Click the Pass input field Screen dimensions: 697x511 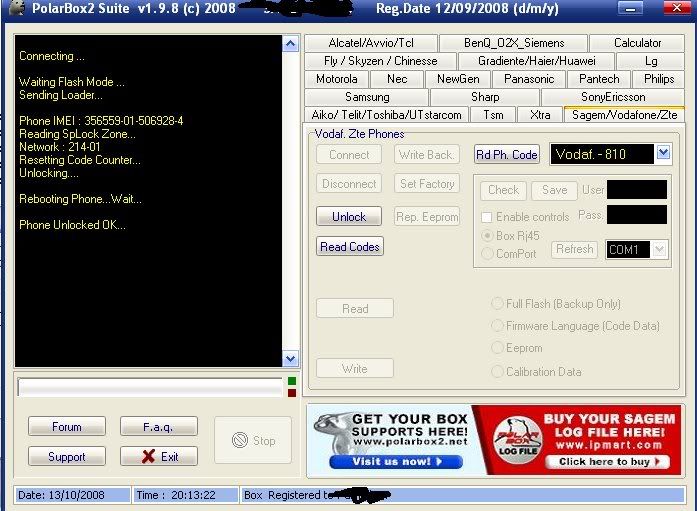click(637, 215)
